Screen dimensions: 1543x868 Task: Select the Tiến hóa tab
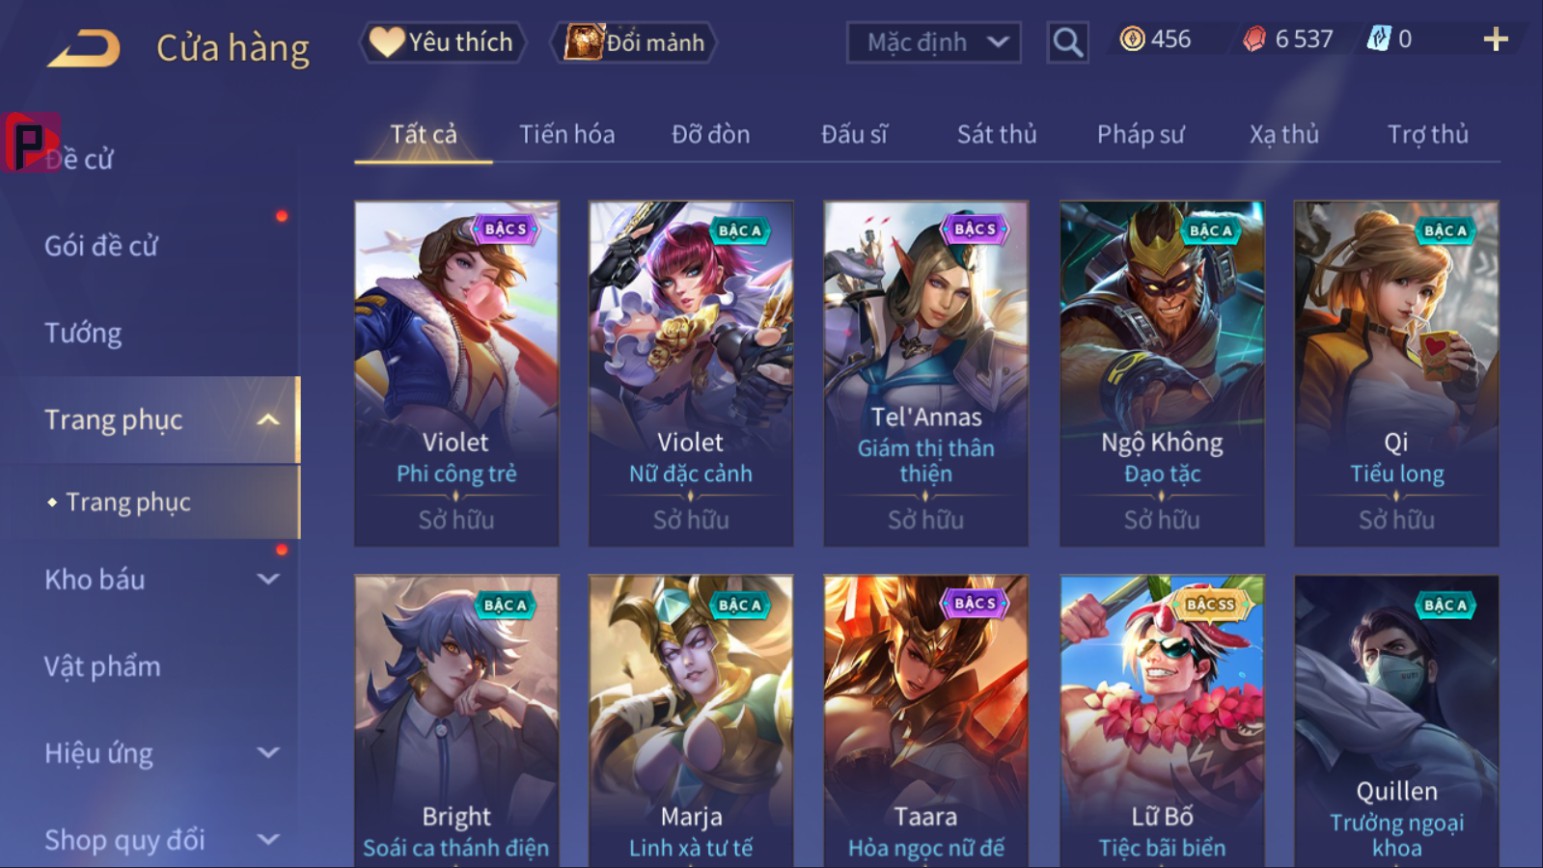coord(567,134)
